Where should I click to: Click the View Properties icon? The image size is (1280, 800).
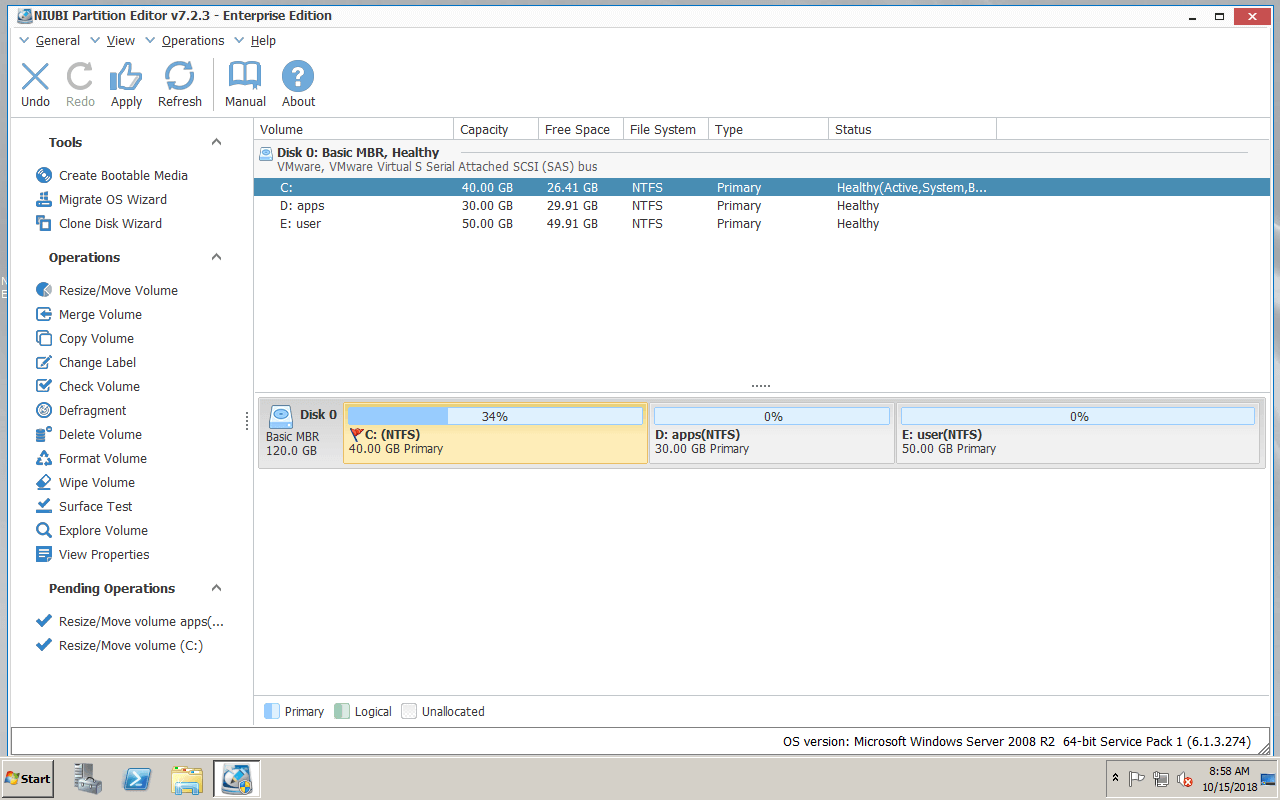44,554
